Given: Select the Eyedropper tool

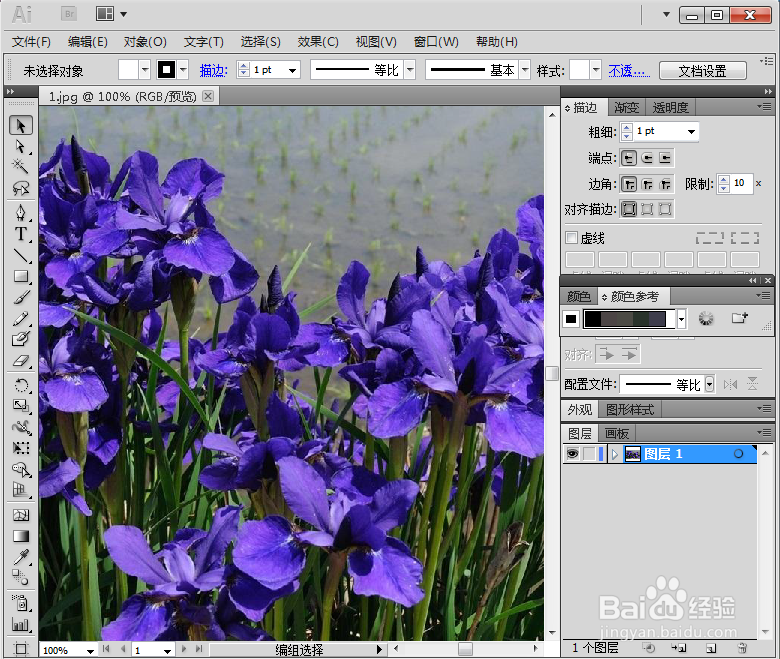Looking at the screenshot, I should (21, 557).
